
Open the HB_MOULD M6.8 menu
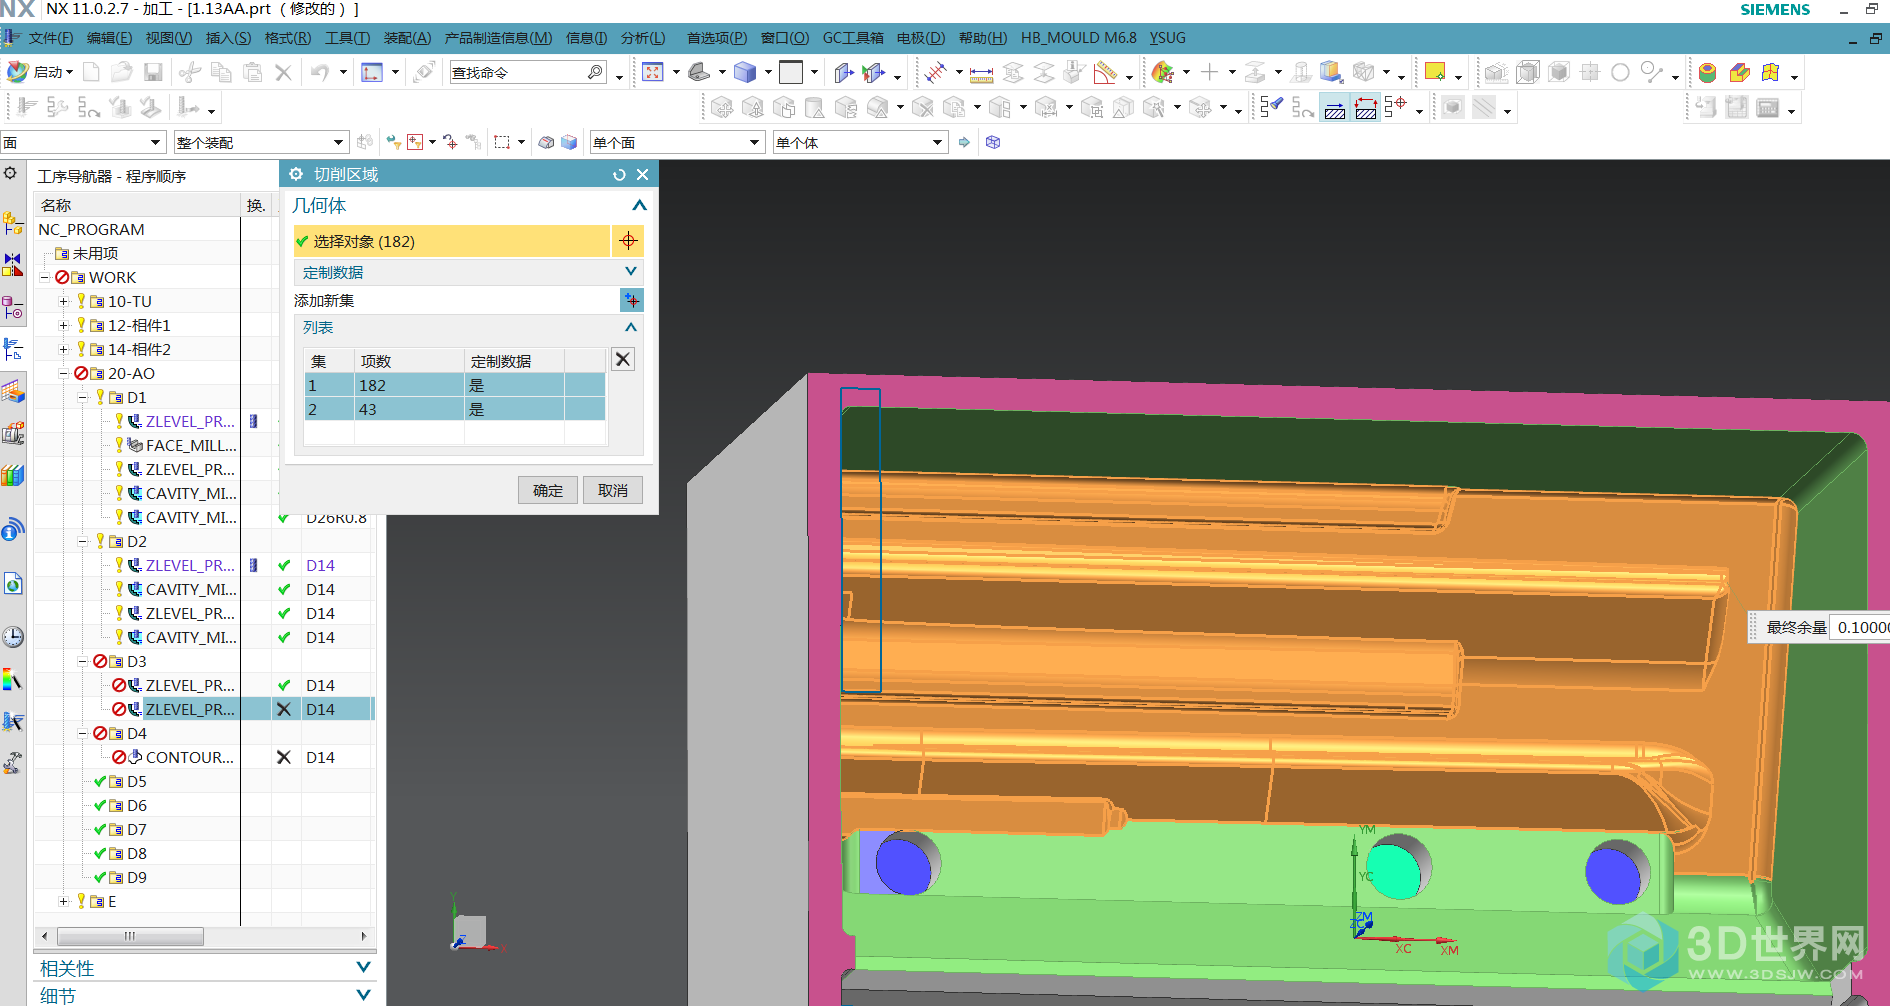[1079, 38]
